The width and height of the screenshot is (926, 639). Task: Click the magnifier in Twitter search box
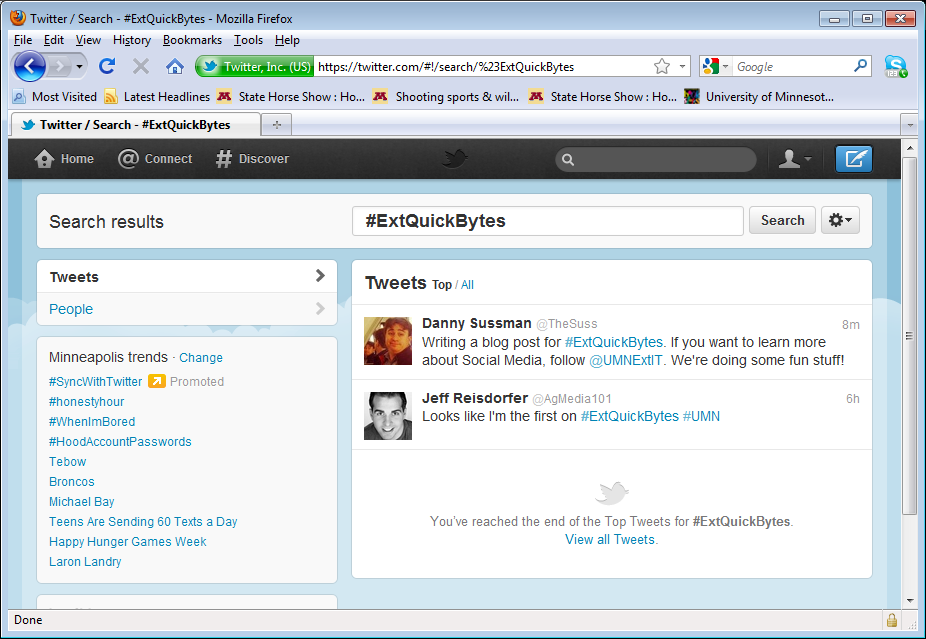tap(568, 159)
